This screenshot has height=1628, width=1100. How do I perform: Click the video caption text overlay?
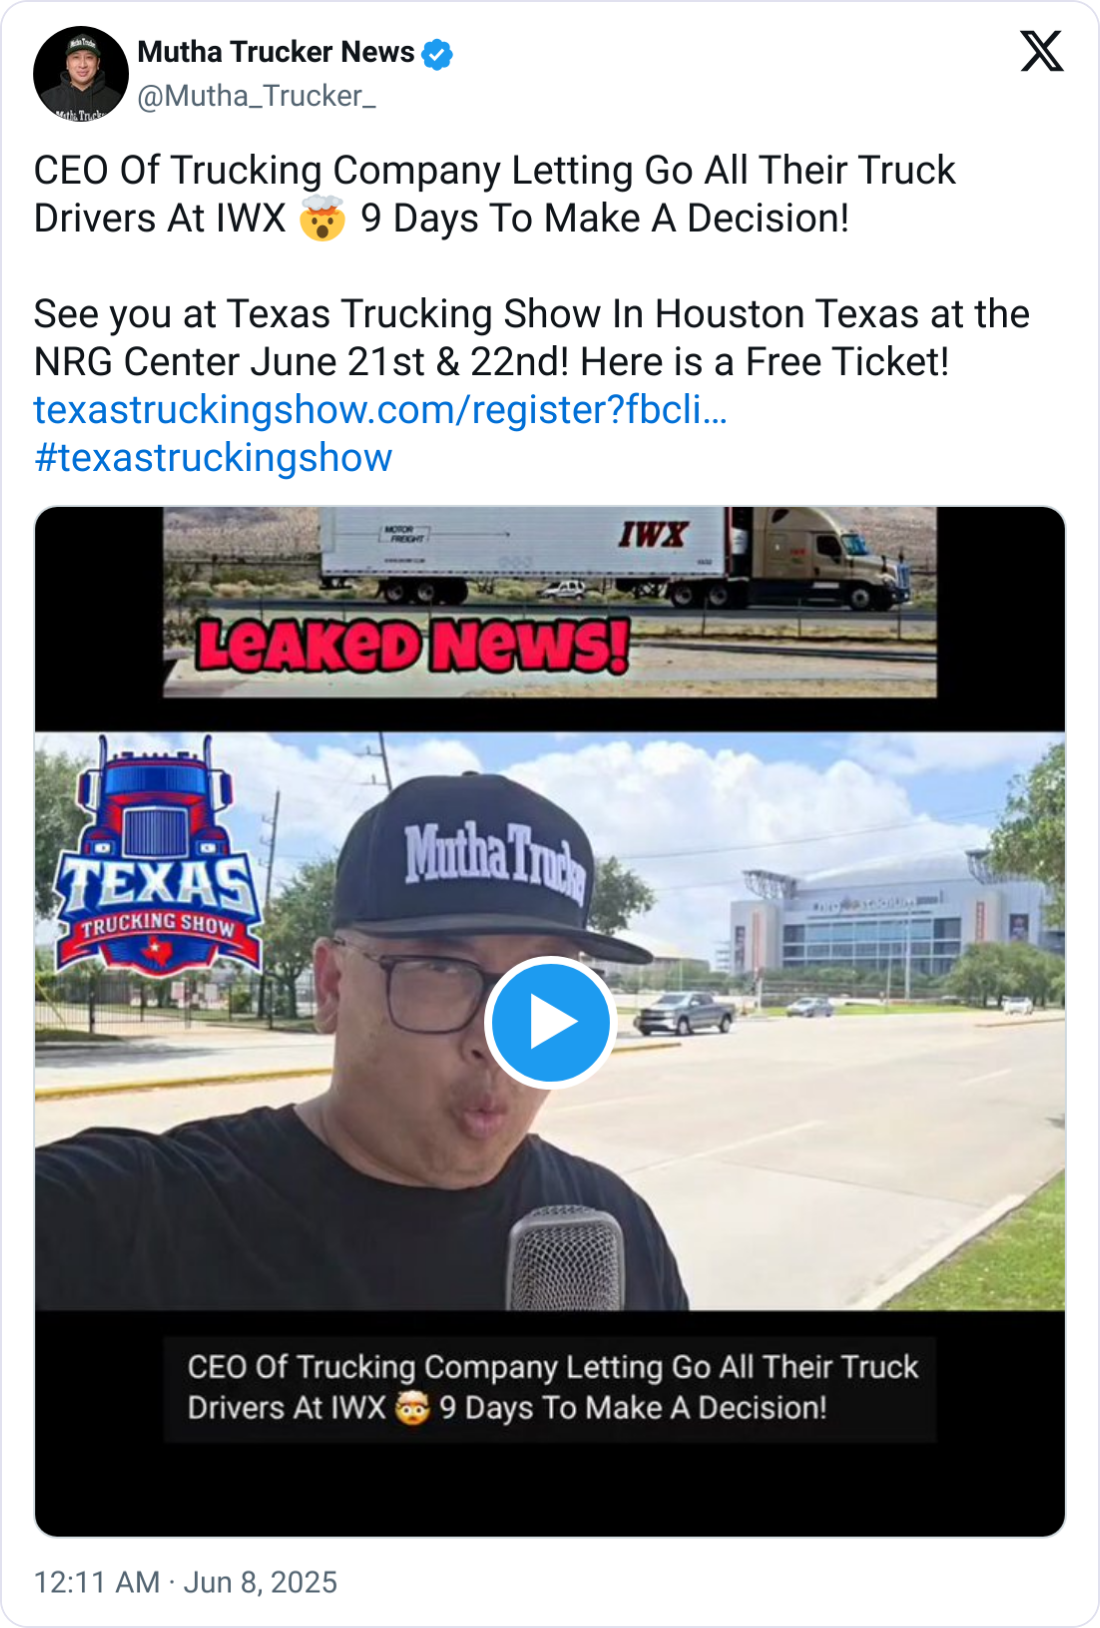(x=550, y=1388)
